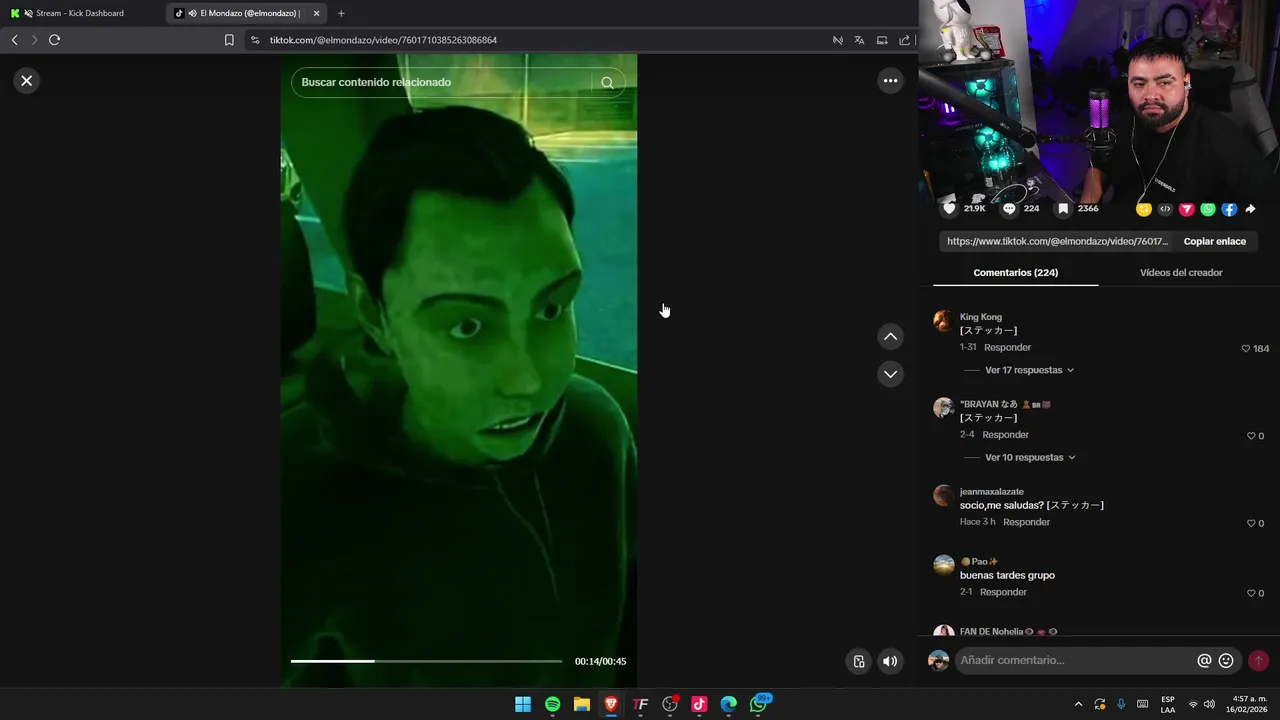Reload the page
This screenshot has width=1280, height=720.
[x=54, y=40]
